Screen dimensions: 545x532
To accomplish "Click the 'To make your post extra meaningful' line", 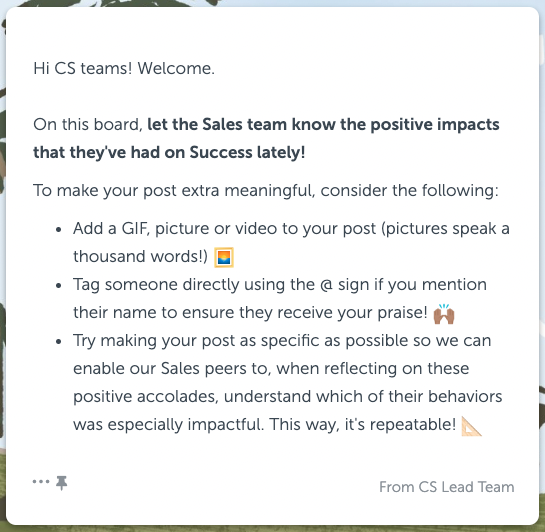I will coord(266,190).
